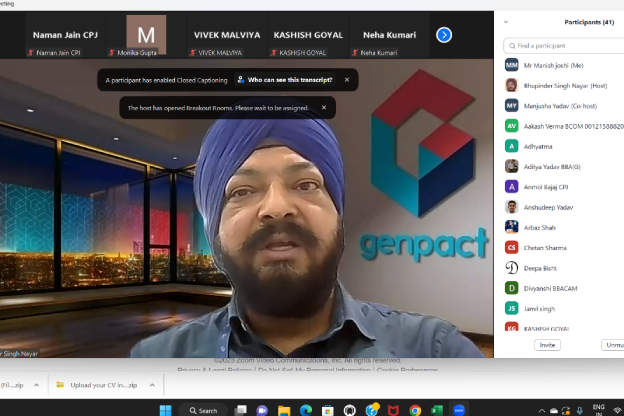The width and height of the screenshot is (624, 416).
Task: Click the blue next-page arrow in video strip
Action: (444, 35)
